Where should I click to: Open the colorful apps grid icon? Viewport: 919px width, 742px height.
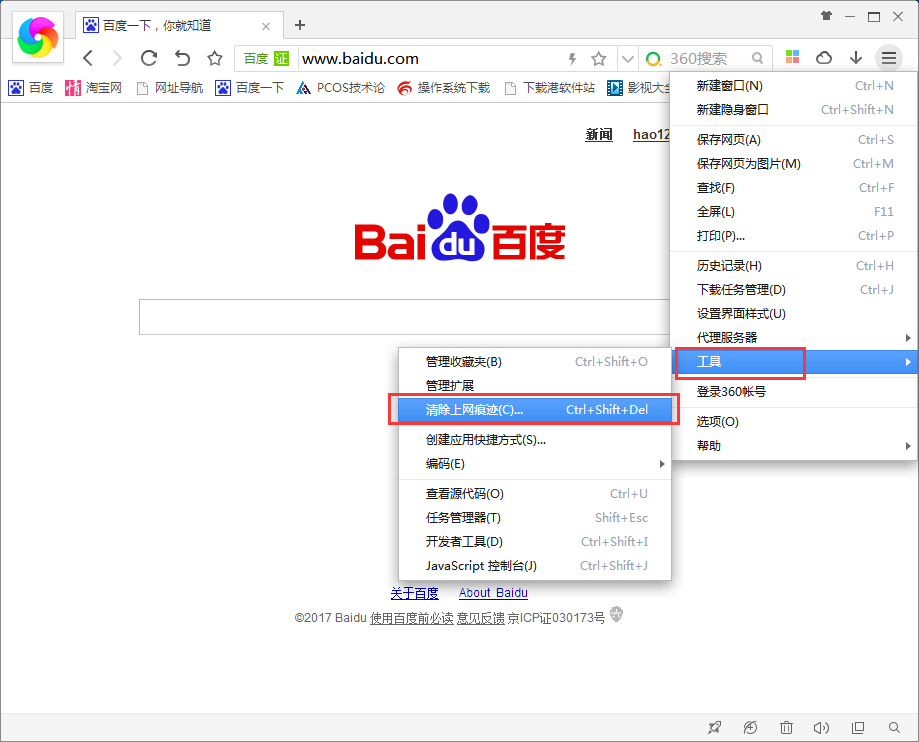(792, 57)
